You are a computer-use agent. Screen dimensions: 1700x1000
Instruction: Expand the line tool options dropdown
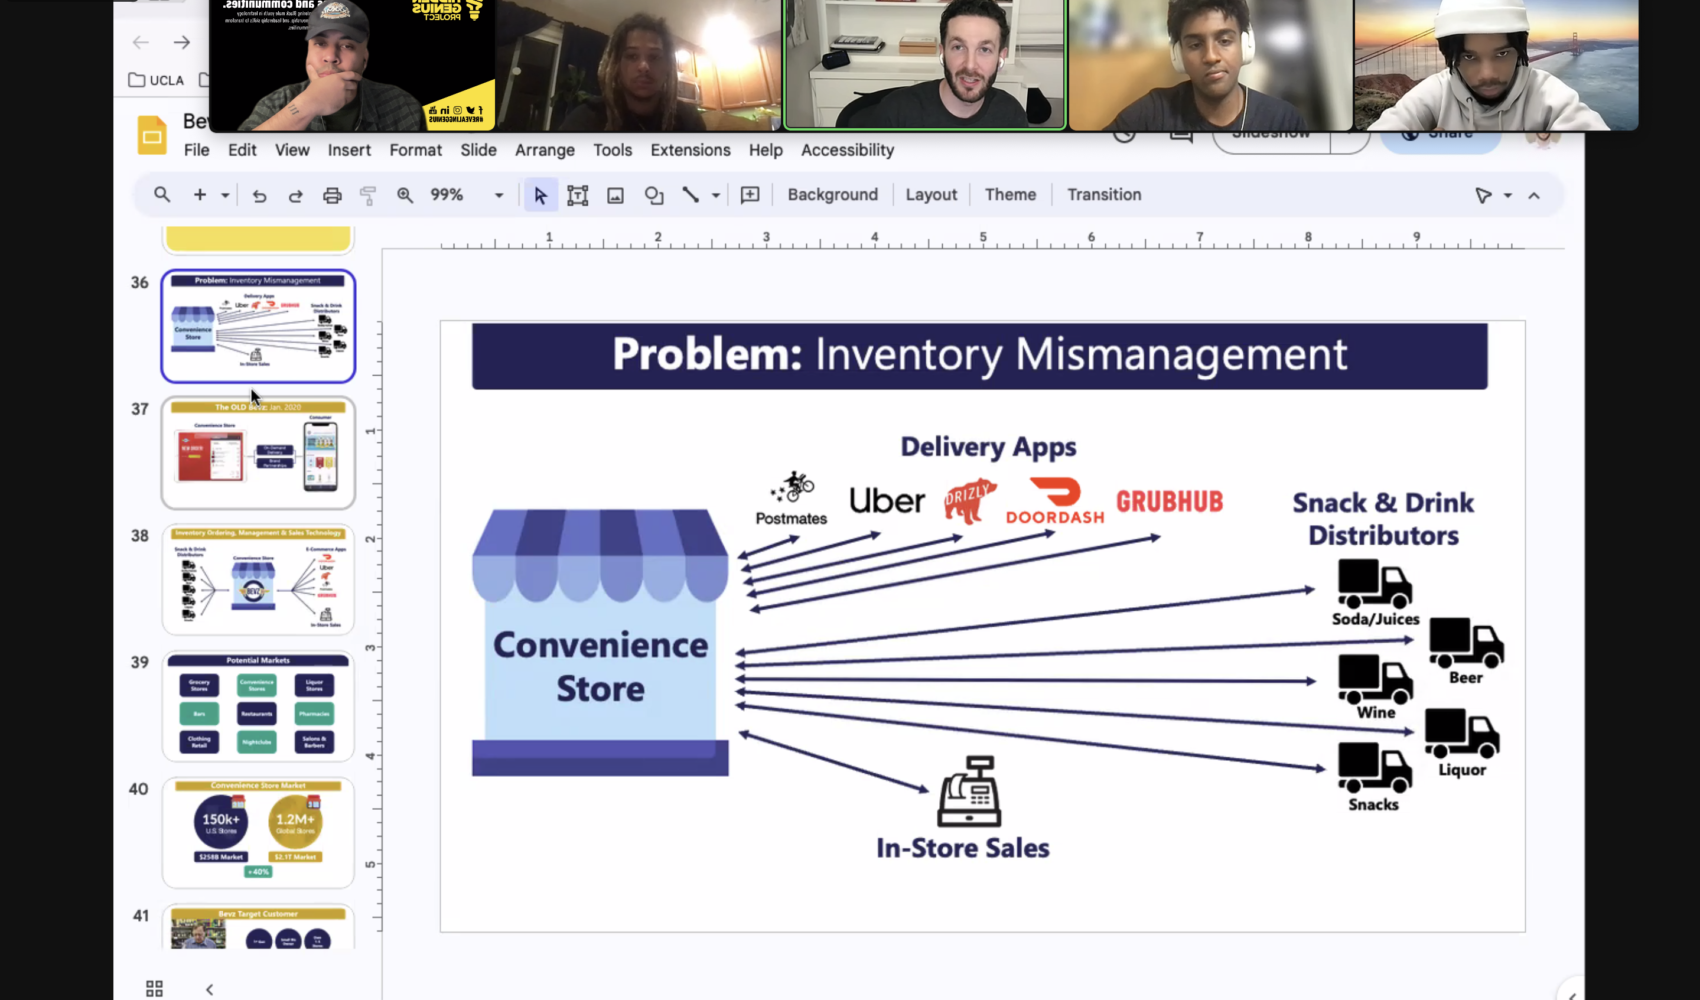[x=715, y=196]
